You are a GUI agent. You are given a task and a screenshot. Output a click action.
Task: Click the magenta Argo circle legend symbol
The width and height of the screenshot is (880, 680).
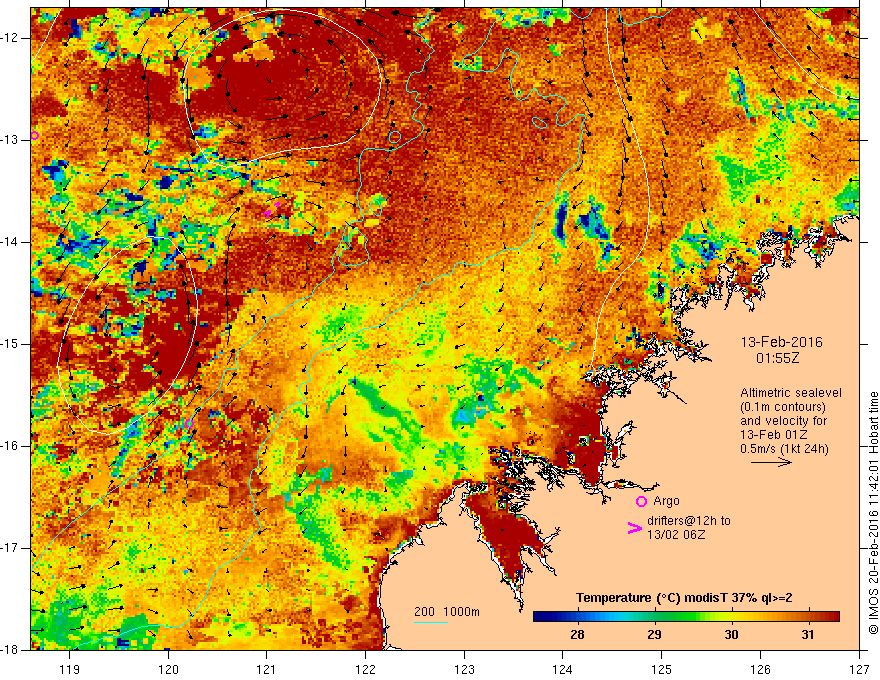pos(641,502)
